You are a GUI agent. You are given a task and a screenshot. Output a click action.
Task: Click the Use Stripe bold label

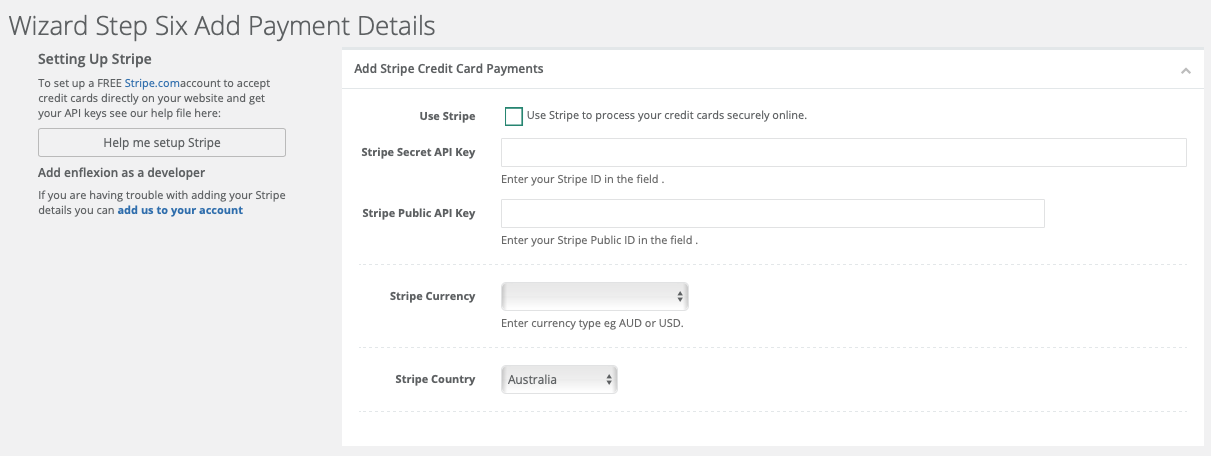447,116
